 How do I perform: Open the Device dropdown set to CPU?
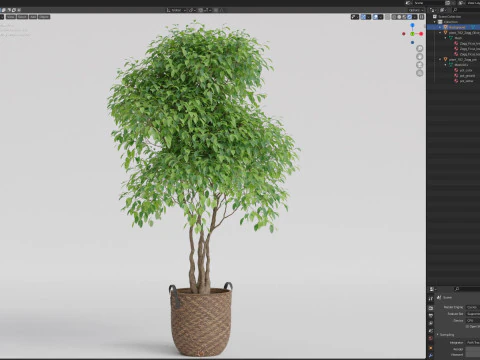[x=473, y=320]
